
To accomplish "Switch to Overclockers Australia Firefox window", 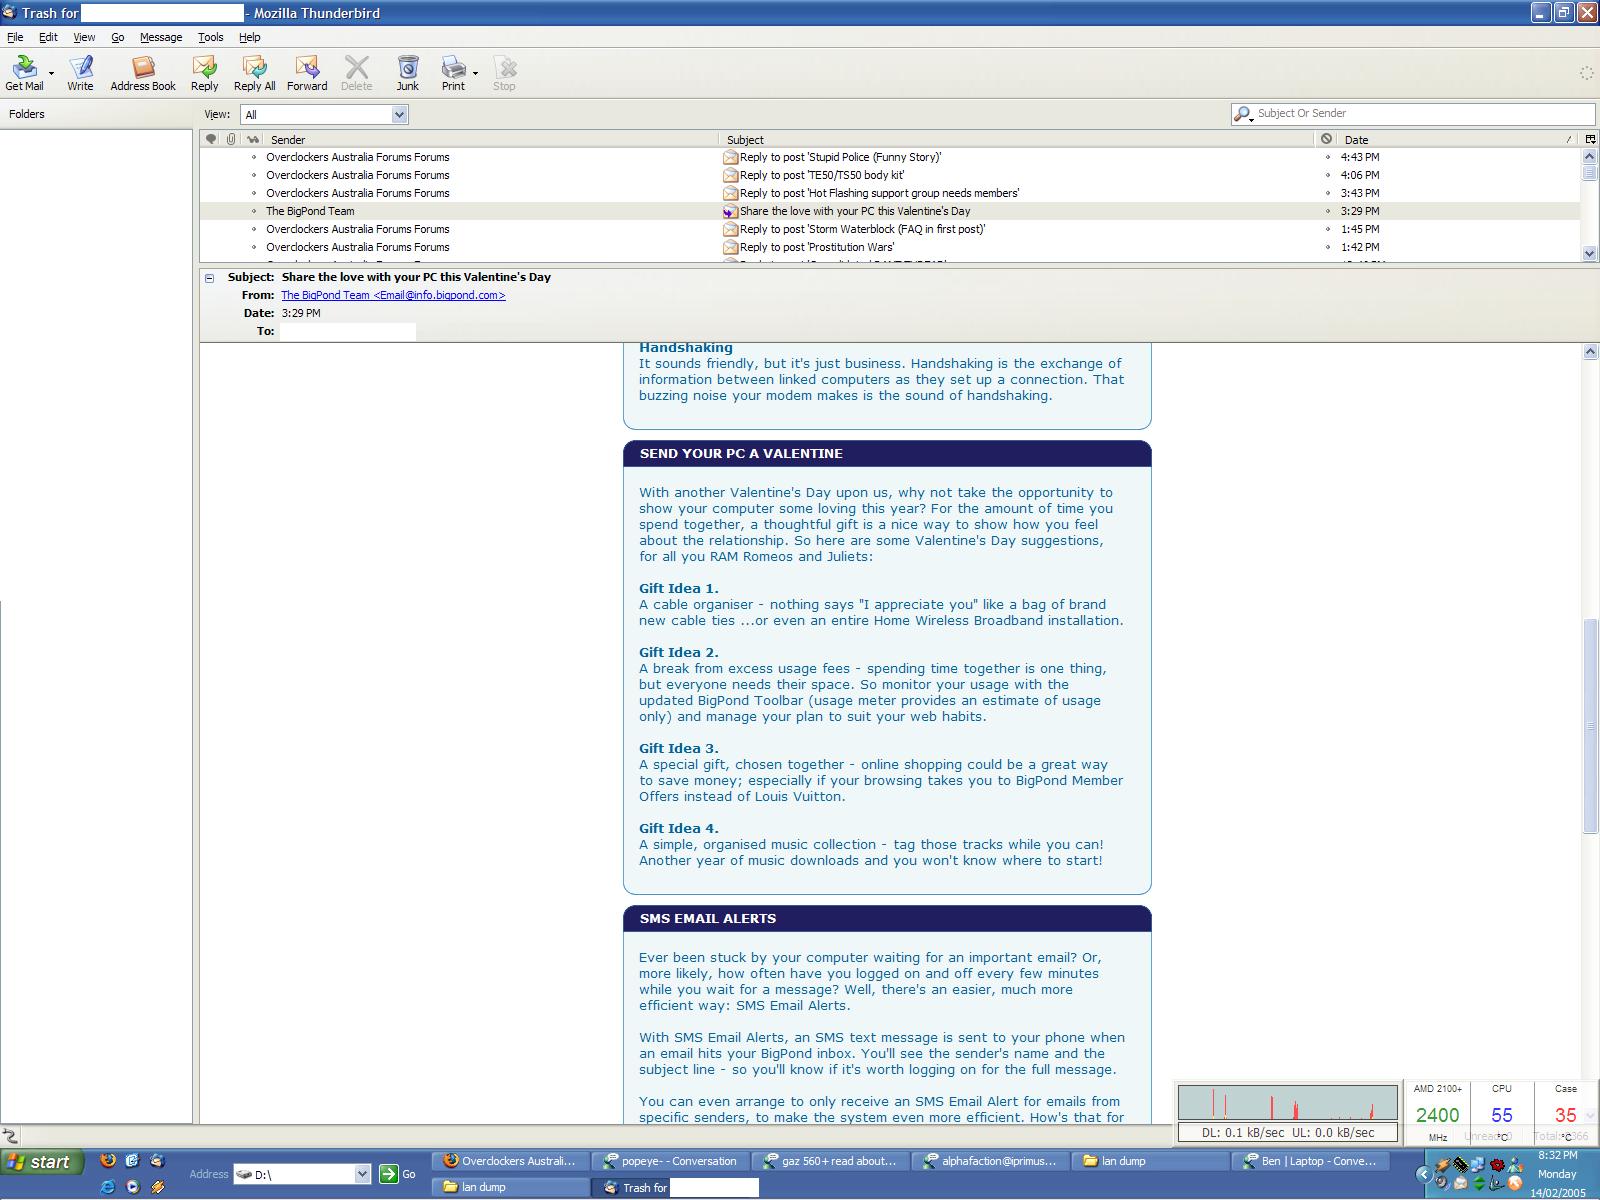I will (511, 1161).
